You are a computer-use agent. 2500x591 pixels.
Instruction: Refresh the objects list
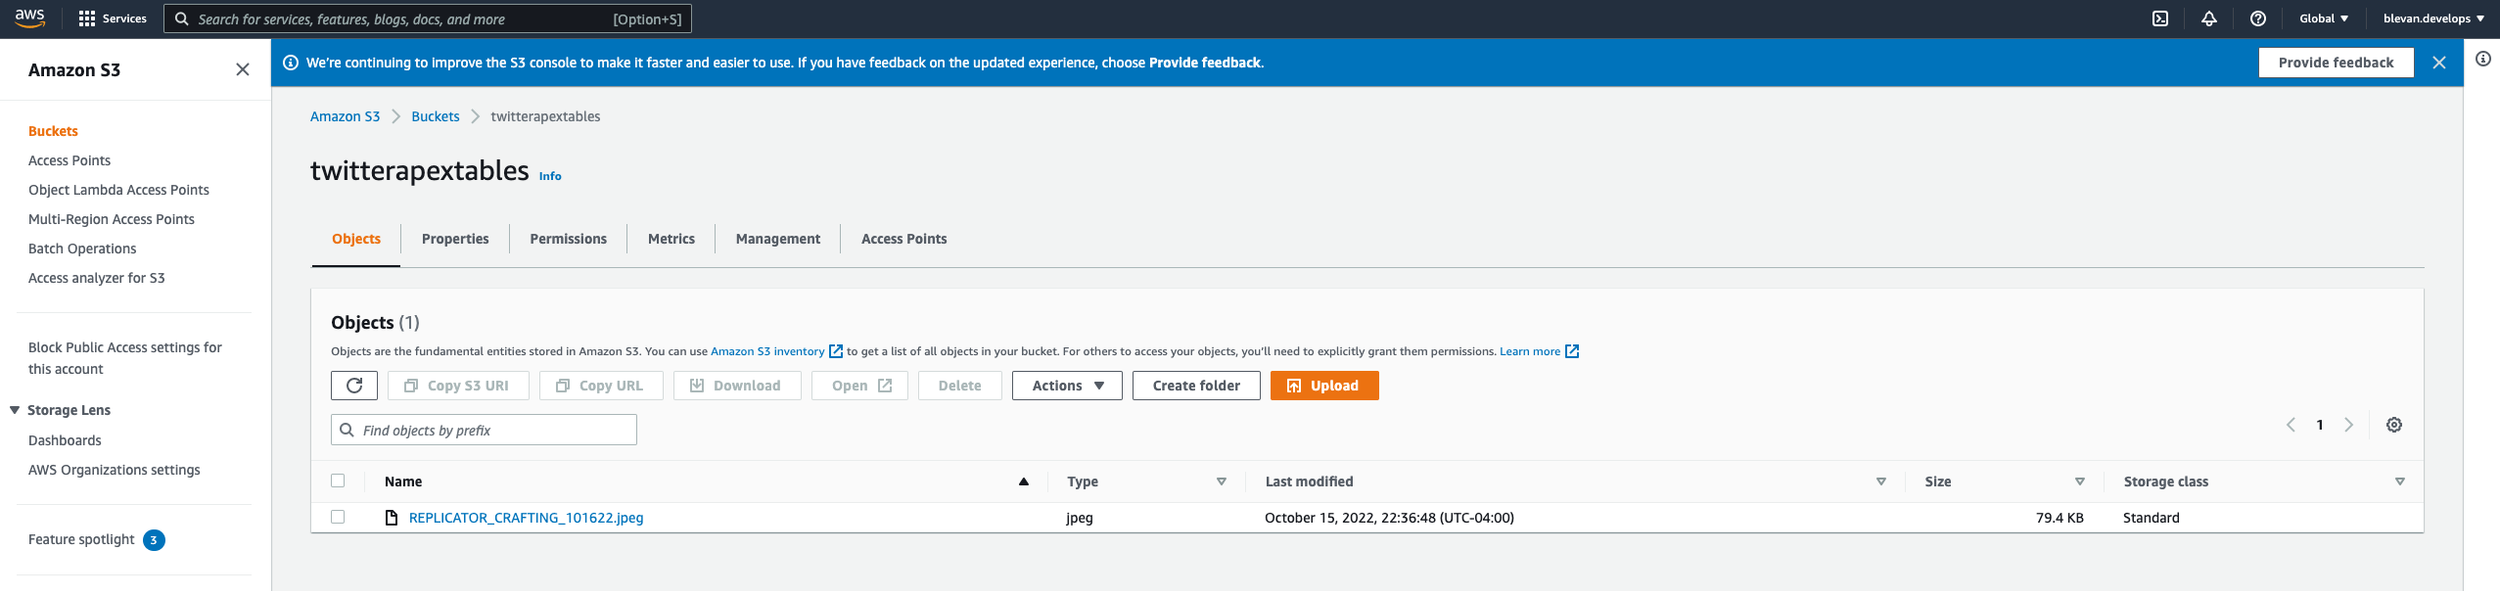click(x=354, y=386)
